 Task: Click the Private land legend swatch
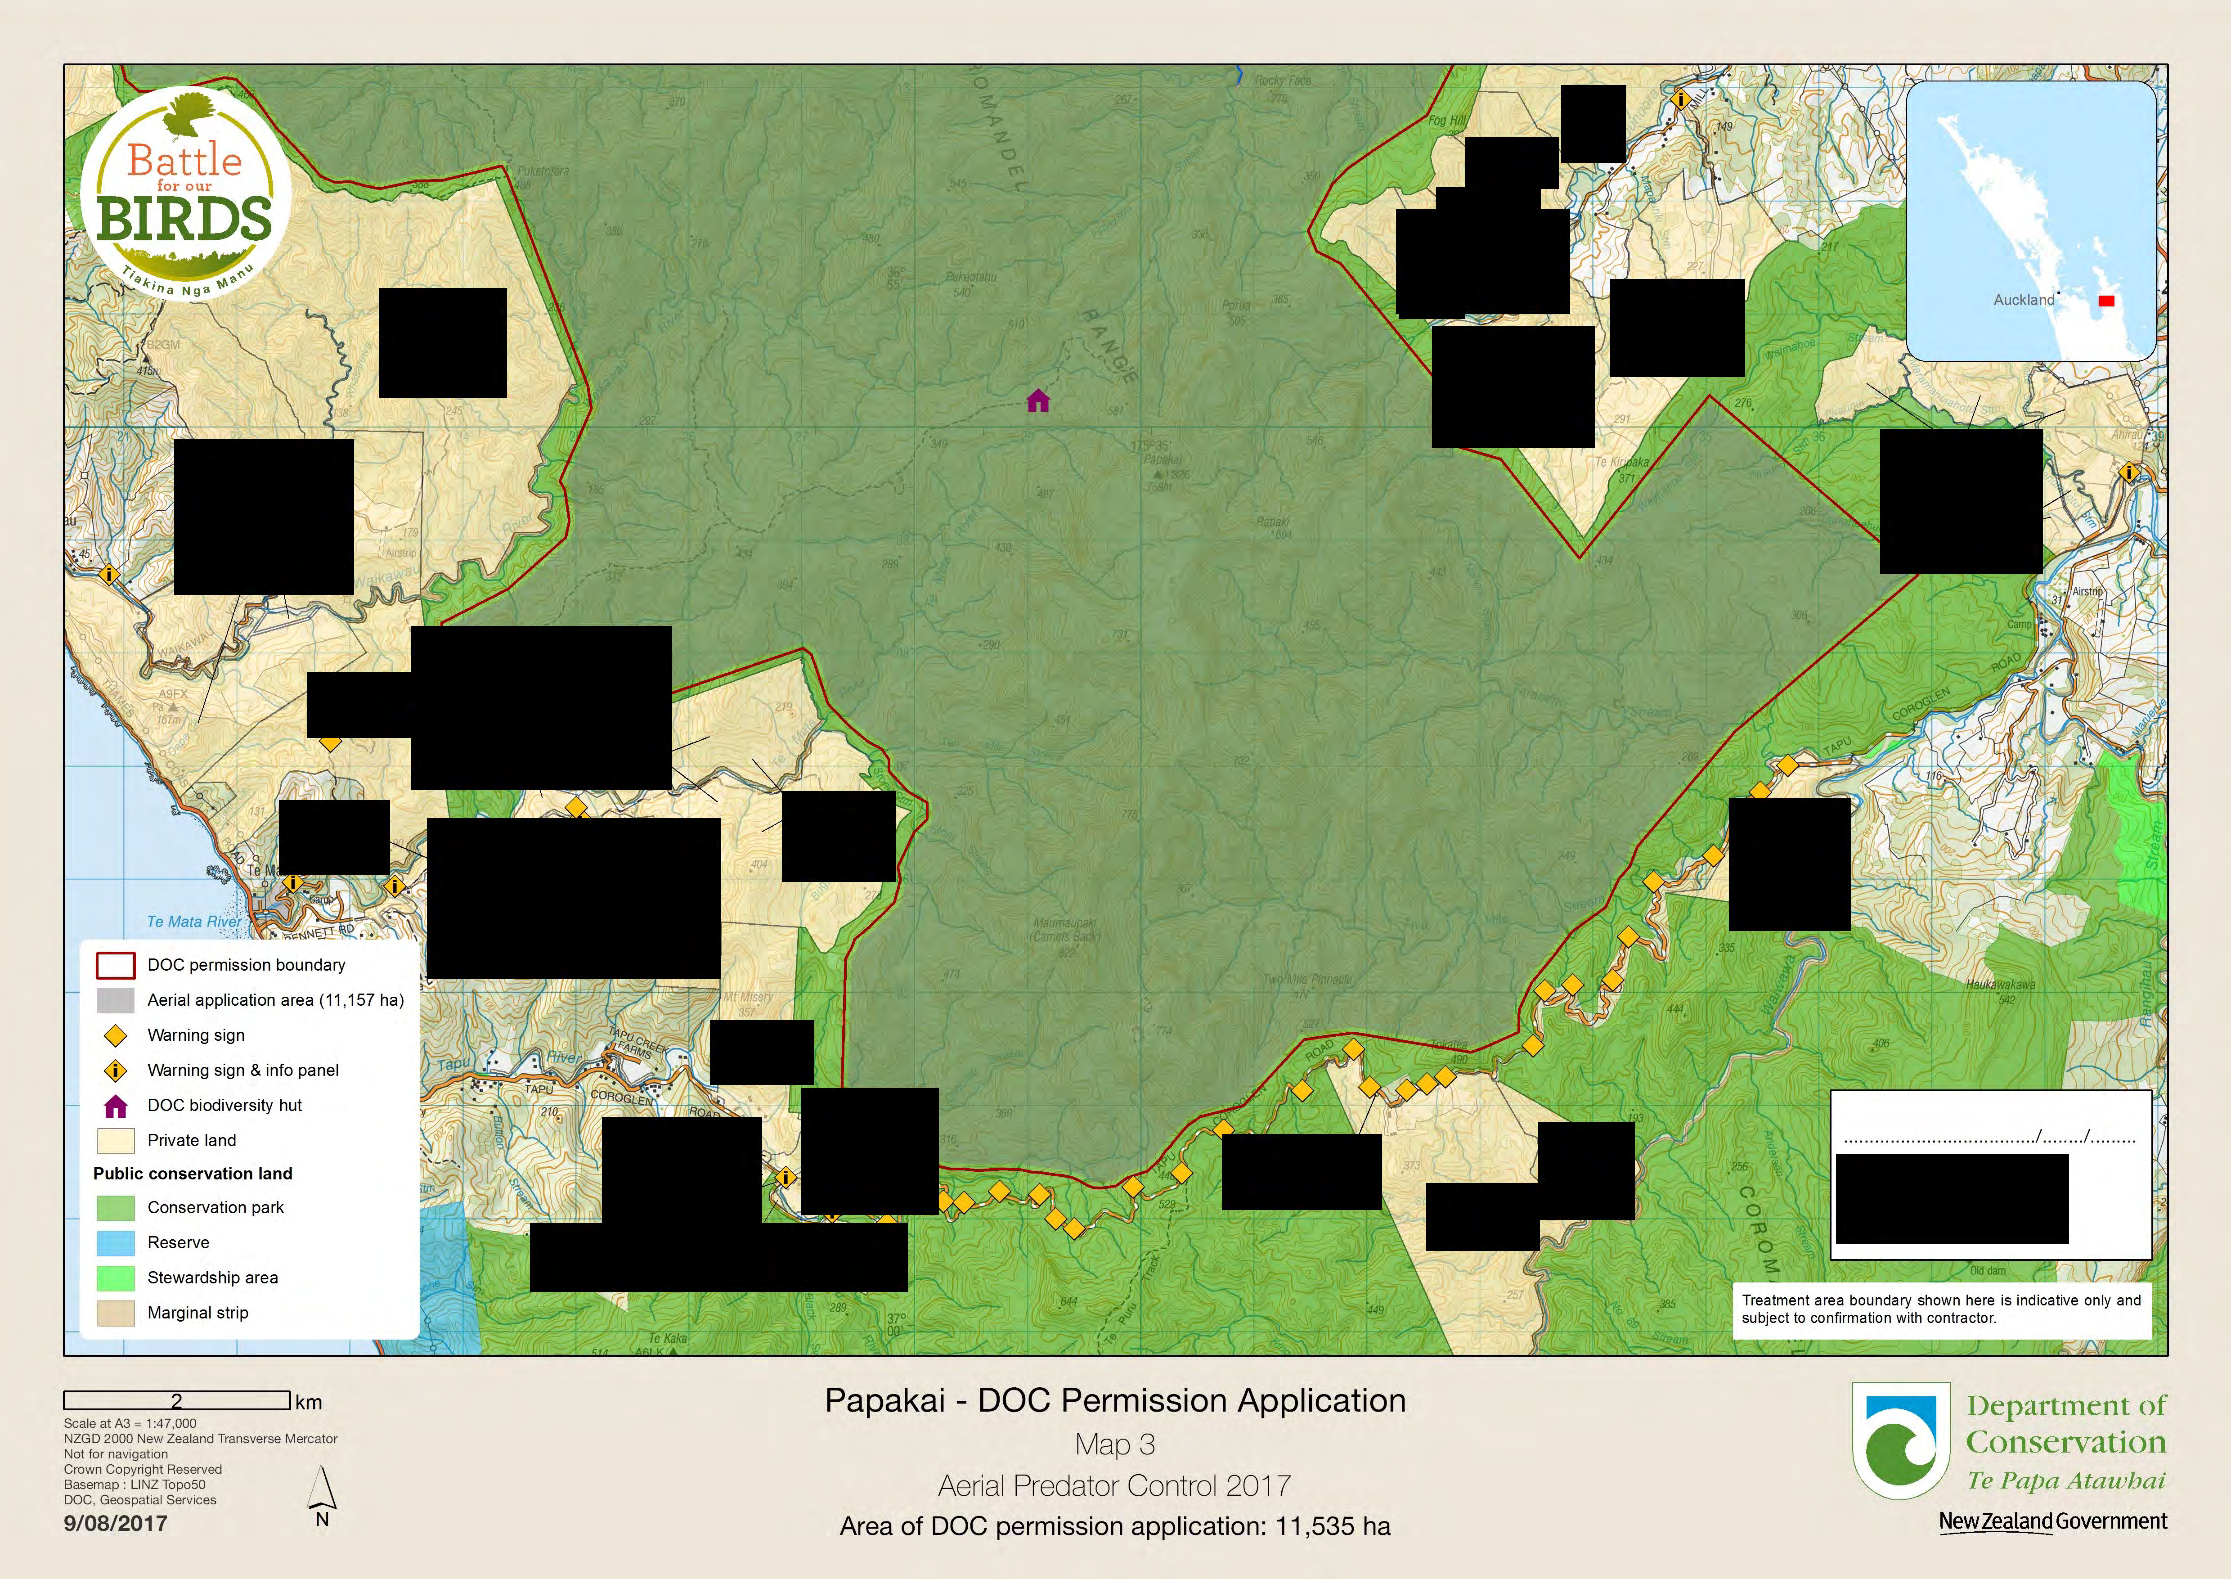tap(116, 1141)
